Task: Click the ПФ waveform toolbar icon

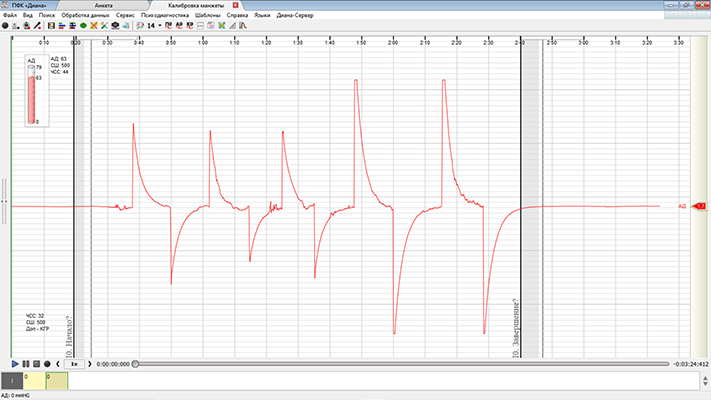Action: pos(168,26)
